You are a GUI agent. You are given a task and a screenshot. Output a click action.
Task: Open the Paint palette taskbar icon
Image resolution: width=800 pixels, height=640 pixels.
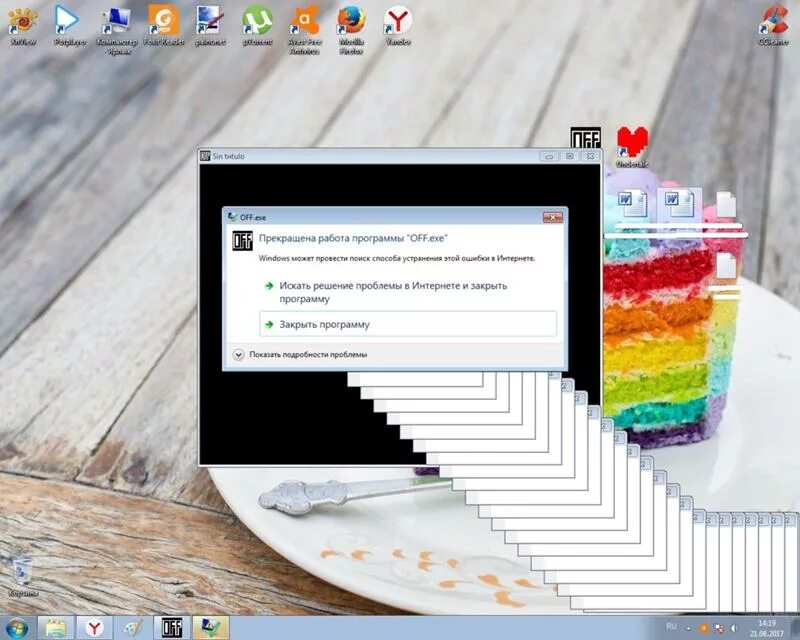coord(133,628)
